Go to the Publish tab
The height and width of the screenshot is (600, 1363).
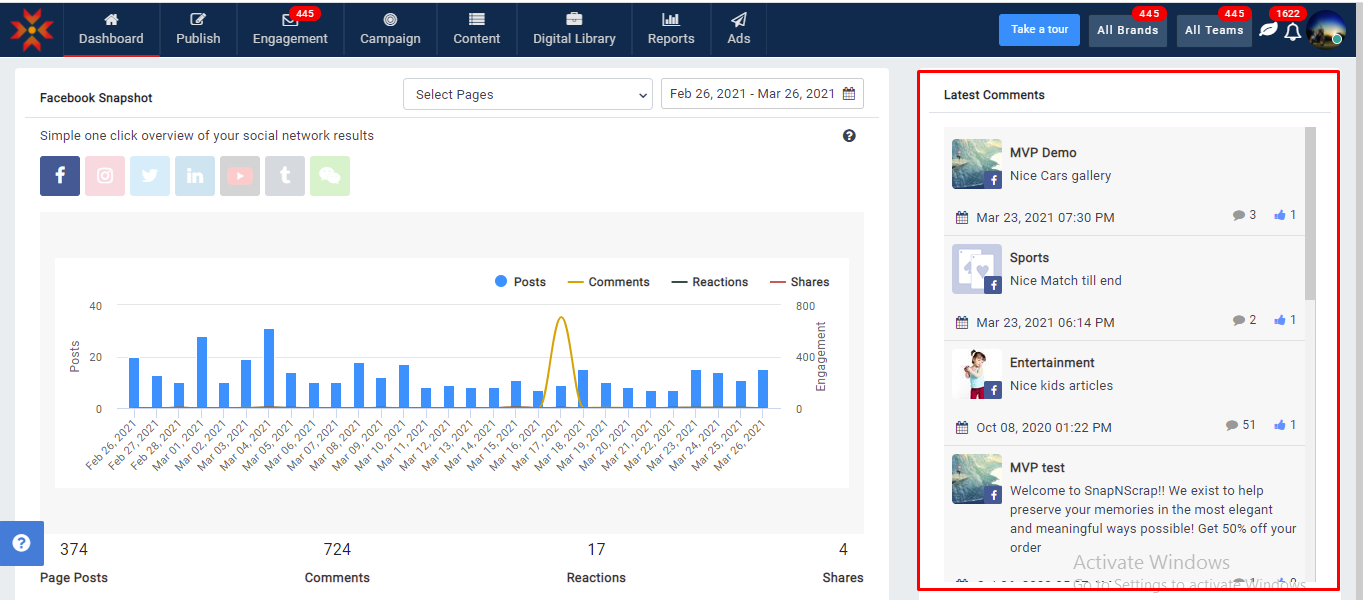click(x=198, y=29)
